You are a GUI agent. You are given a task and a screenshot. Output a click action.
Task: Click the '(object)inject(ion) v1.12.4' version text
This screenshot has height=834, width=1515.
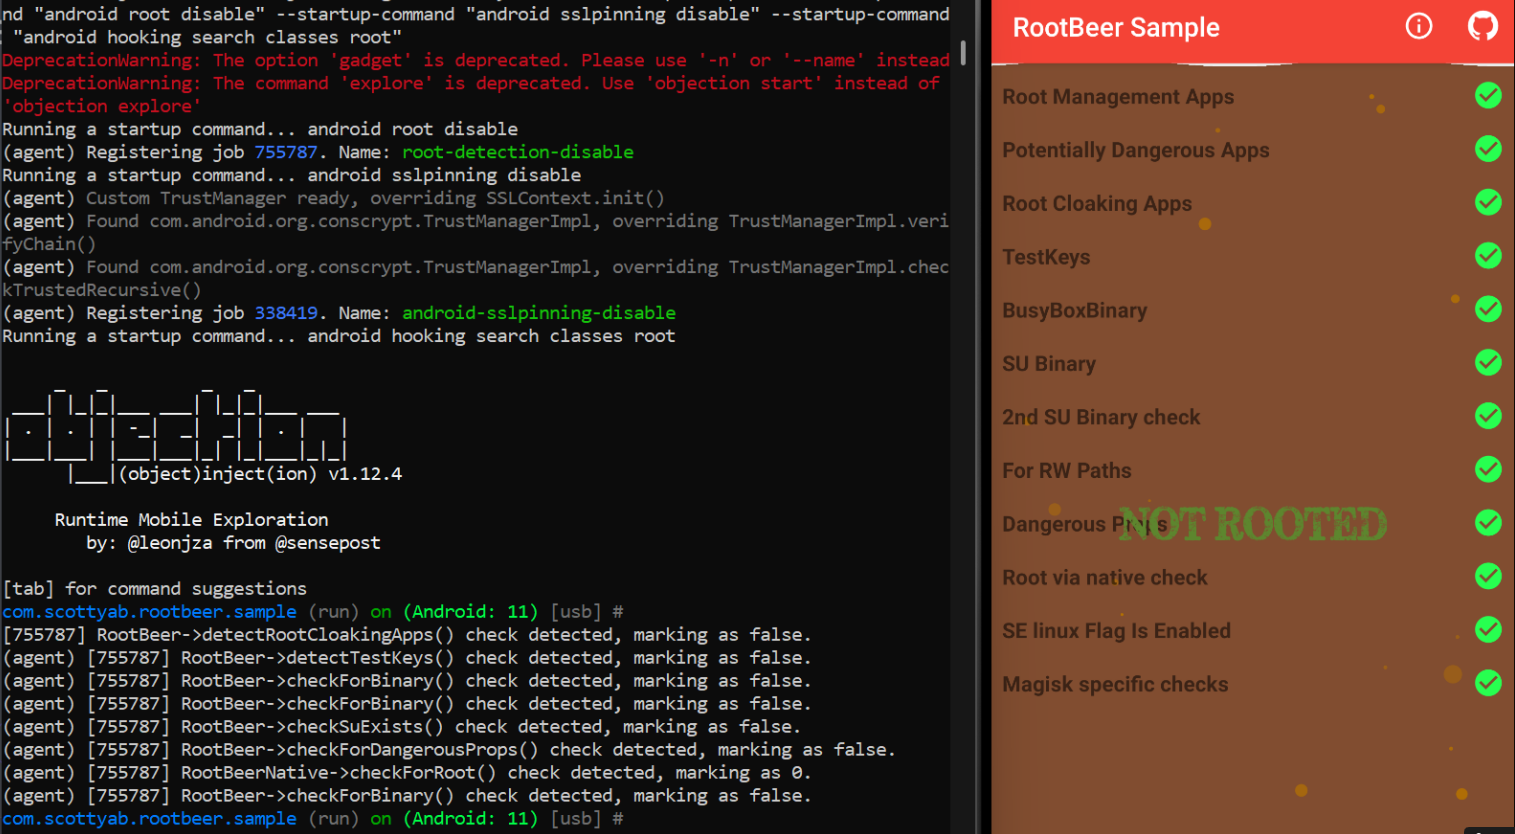coord(260,474)
